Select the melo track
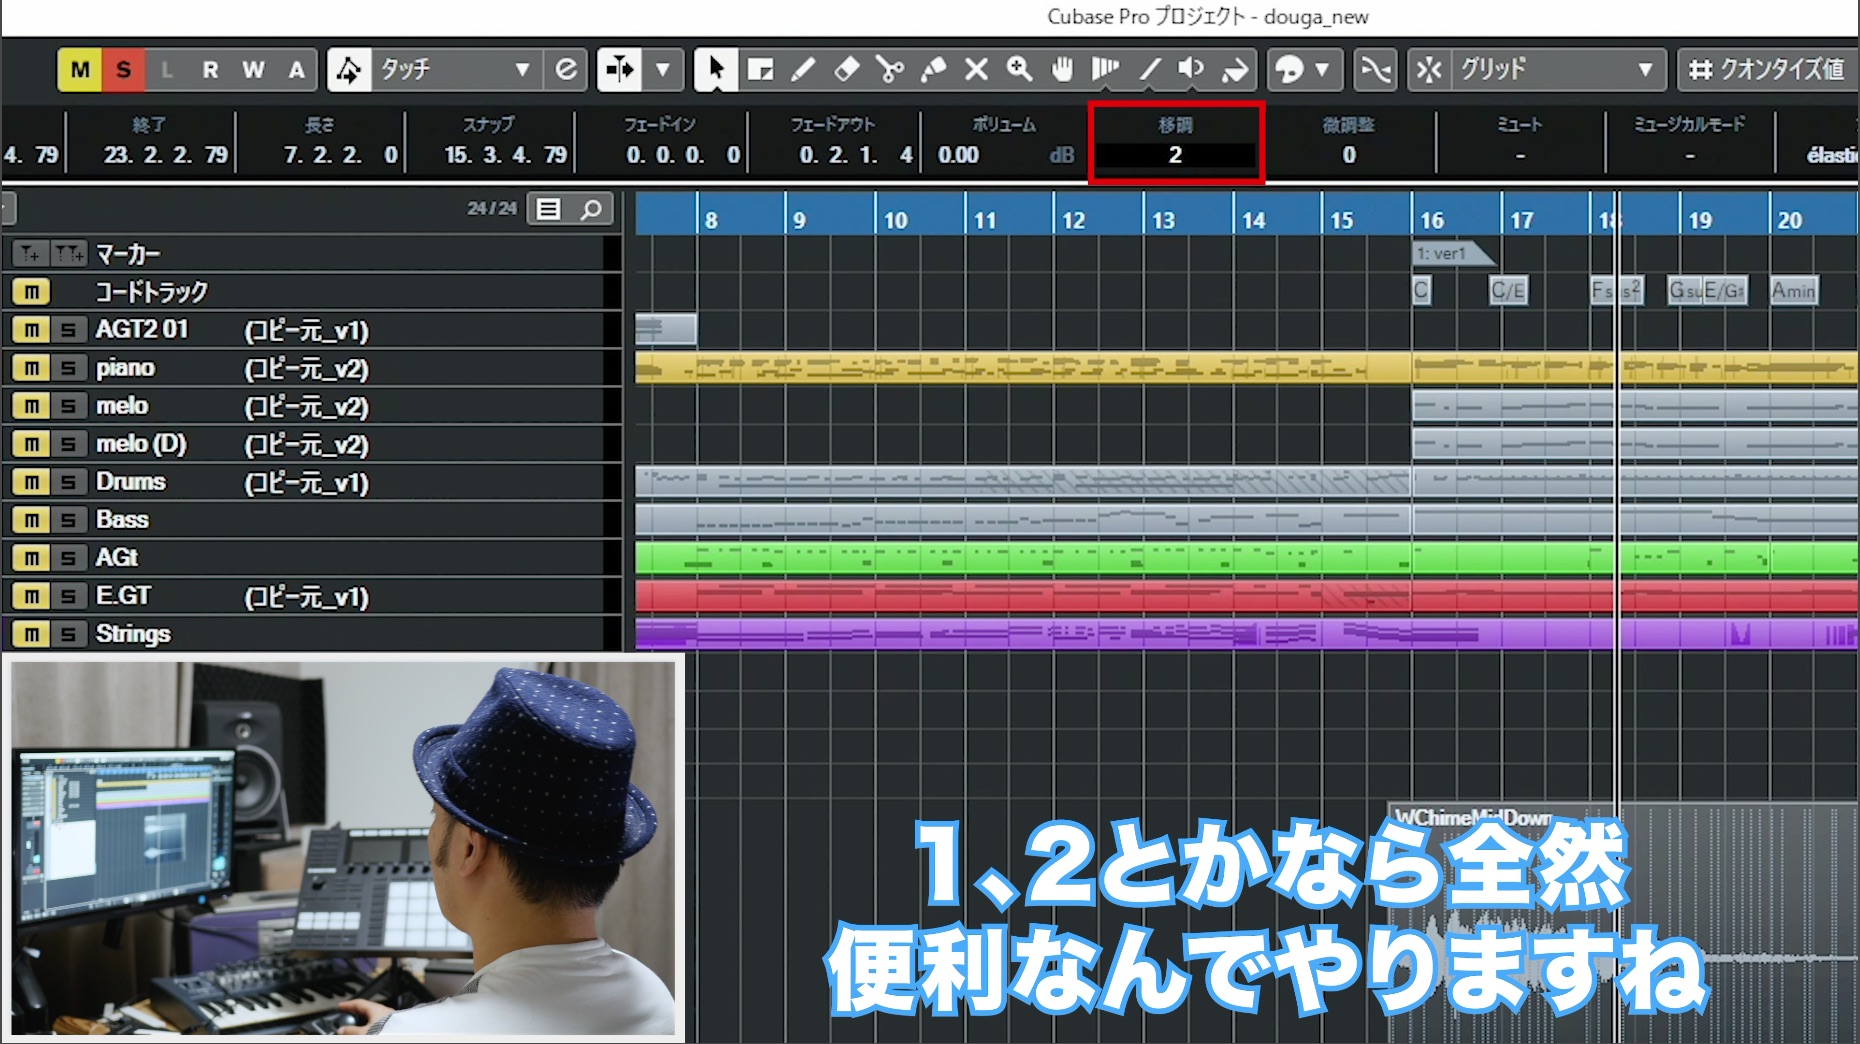This screenshot has width=1860, height=1044. point(122,406)
